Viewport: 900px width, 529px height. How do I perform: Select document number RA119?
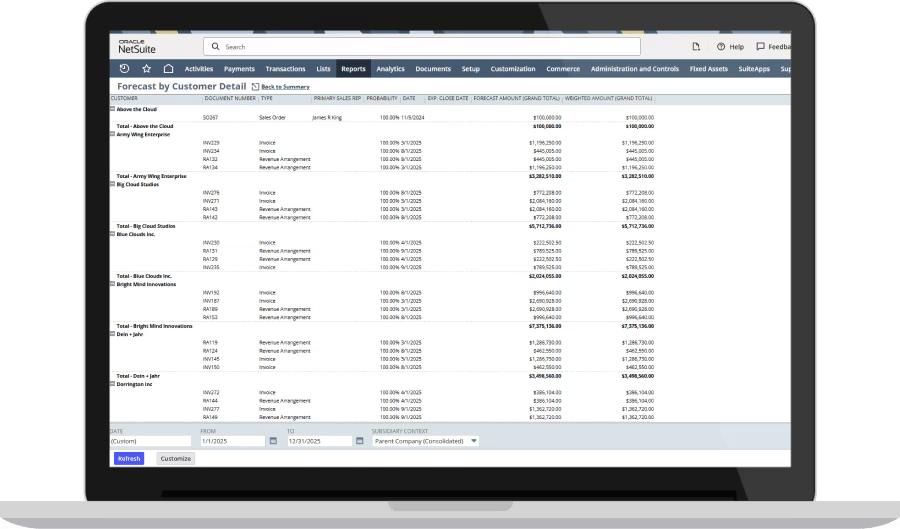pos(210,343)
